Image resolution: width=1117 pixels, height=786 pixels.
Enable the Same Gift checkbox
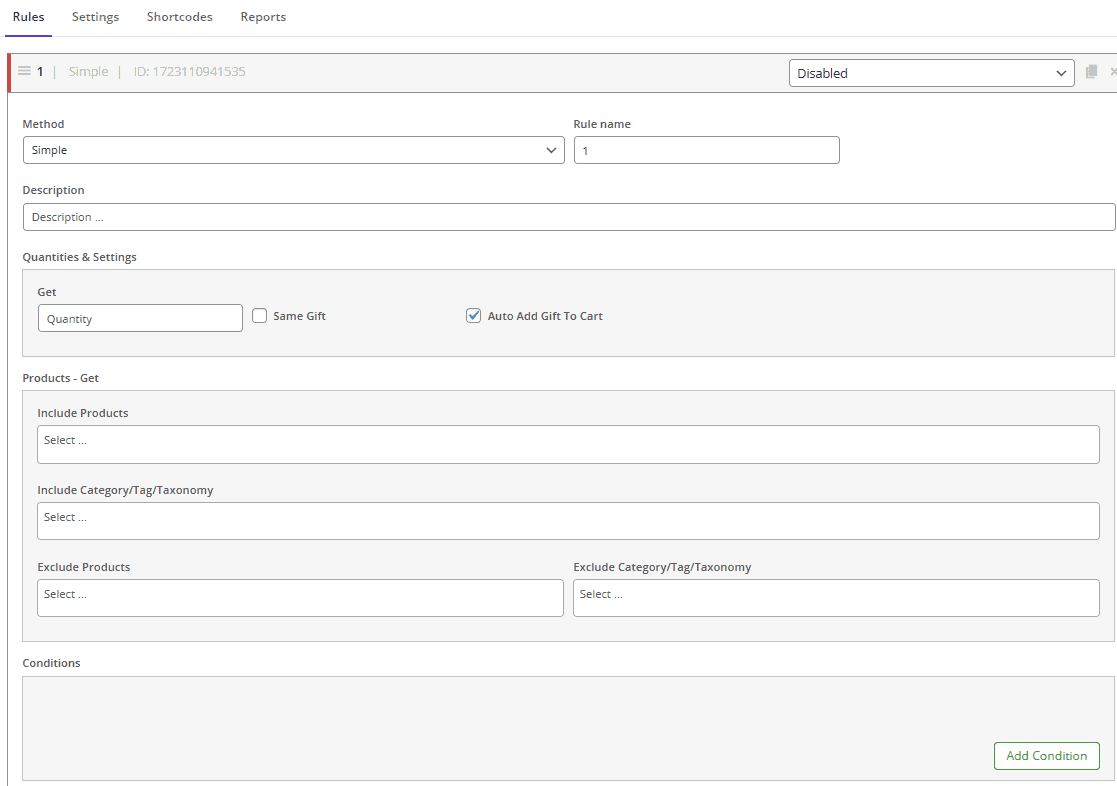(260, 316)
